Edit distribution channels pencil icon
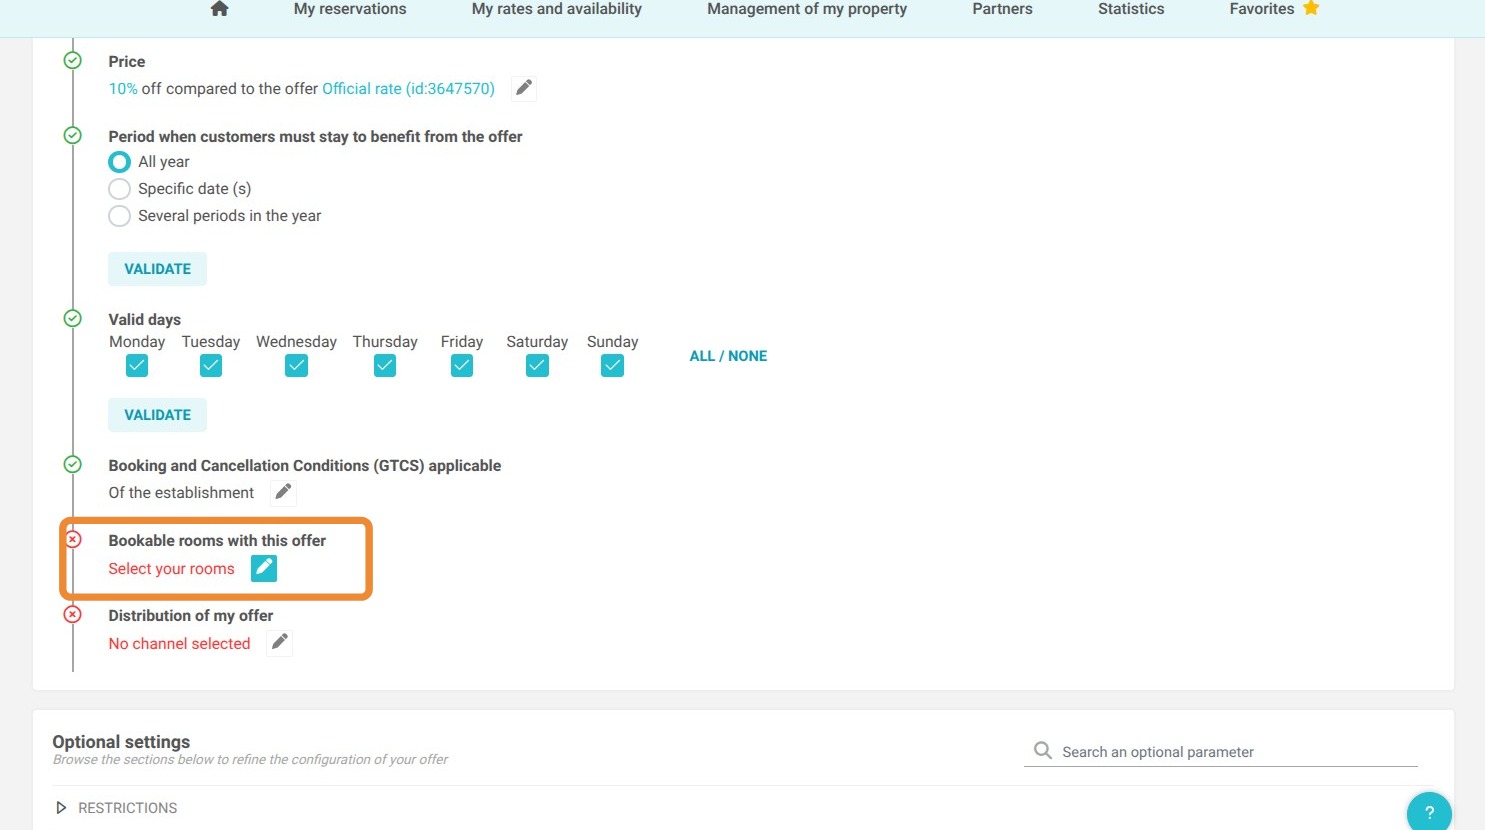The width and height of the screenshot is (1485, 830). point(280,642)
